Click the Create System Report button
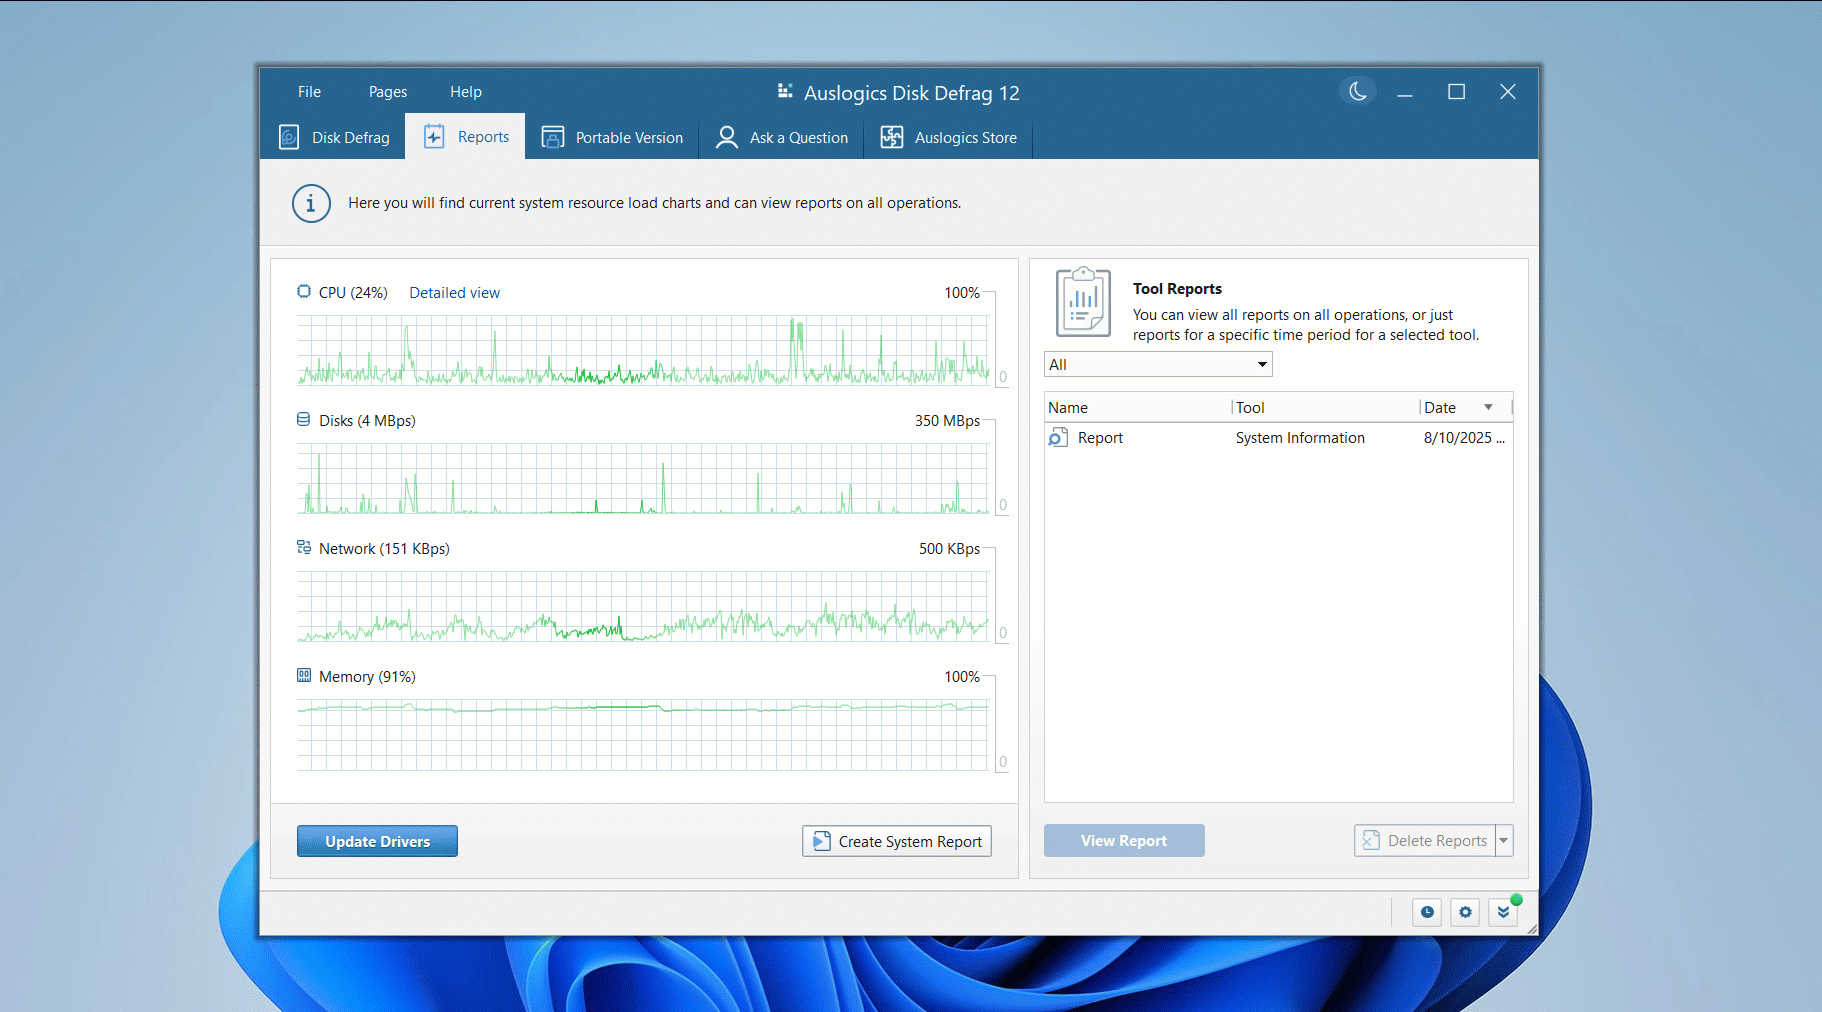1822x1012 pixels. [896, 841]
